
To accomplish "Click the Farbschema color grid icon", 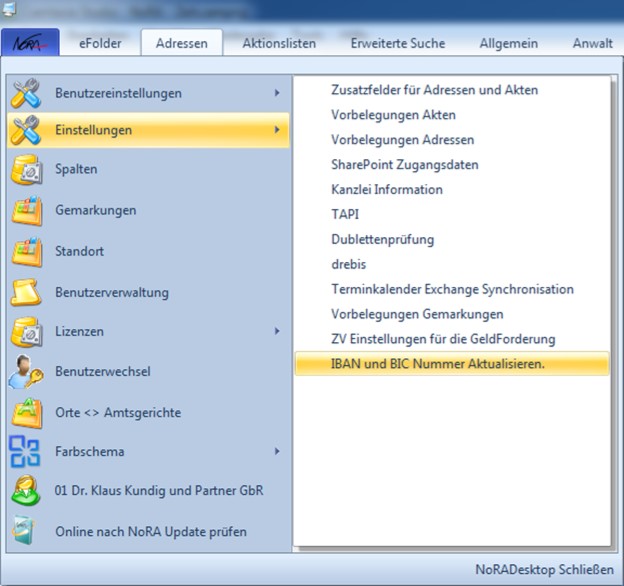I will [x=26, y=451].
